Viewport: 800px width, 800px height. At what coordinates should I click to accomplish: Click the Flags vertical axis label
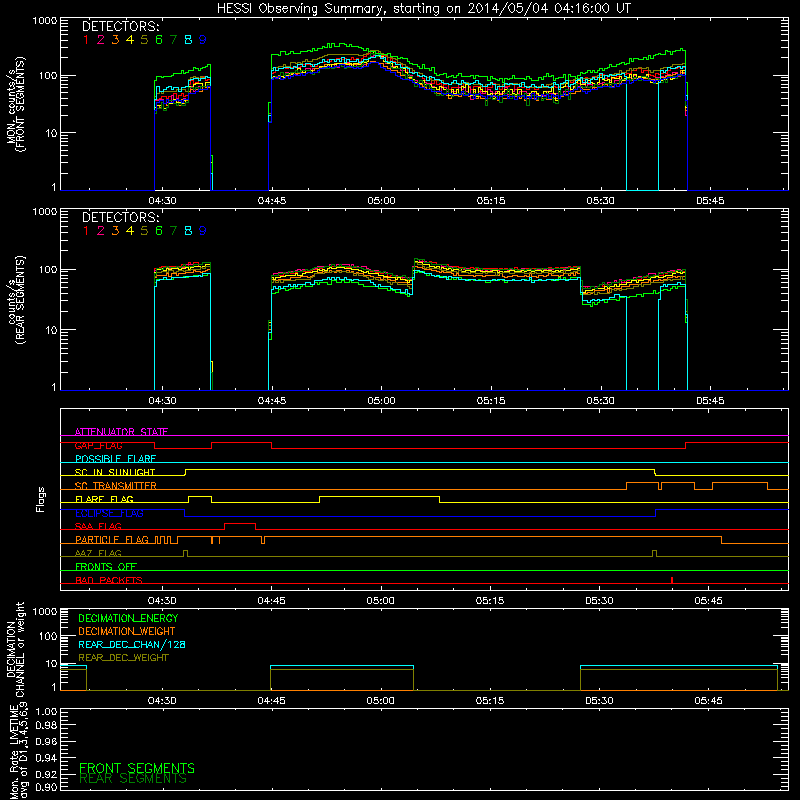tap(41, 499)
